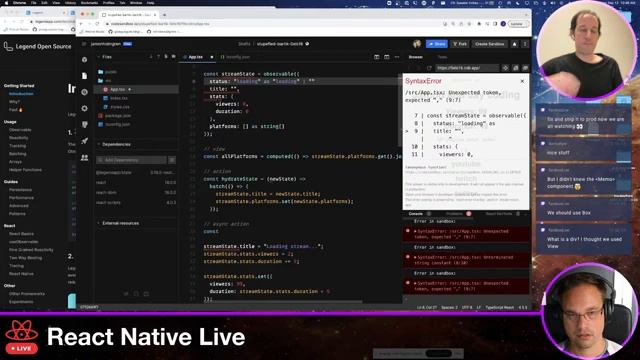Close the SyntaxError overlay
Viewport: 640px width, 360px height.
point(522,81)
